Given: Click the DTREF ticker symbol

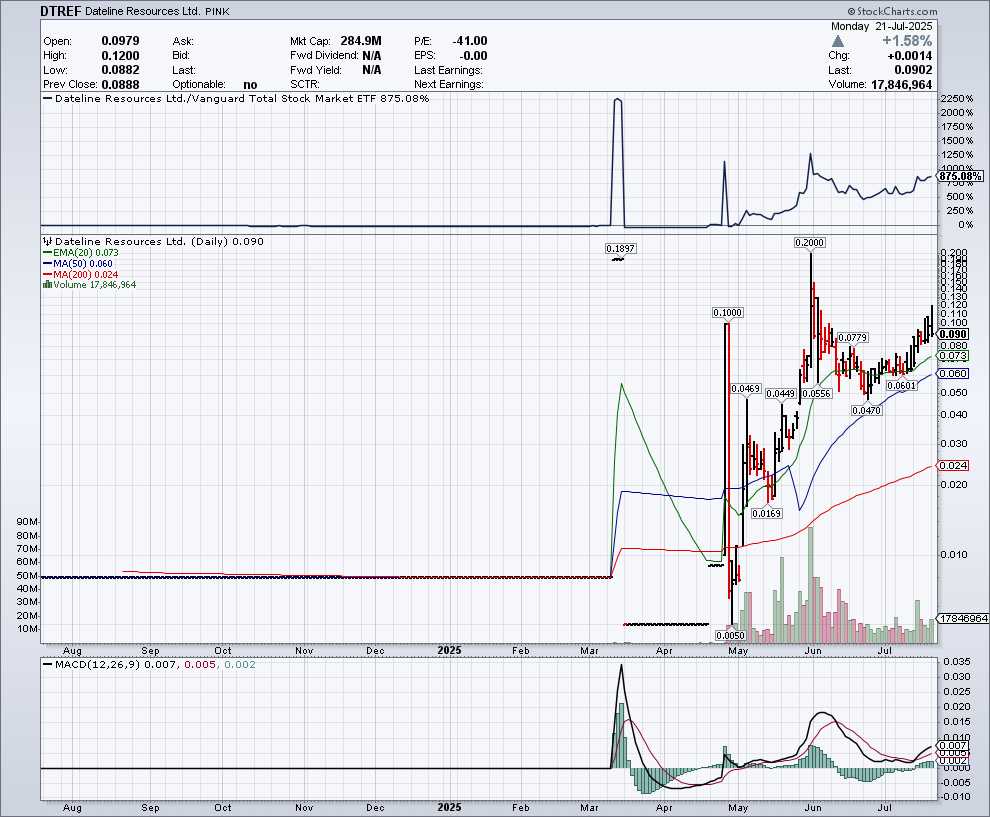Looking at the screenshot, I should click(x=61, y=11).
